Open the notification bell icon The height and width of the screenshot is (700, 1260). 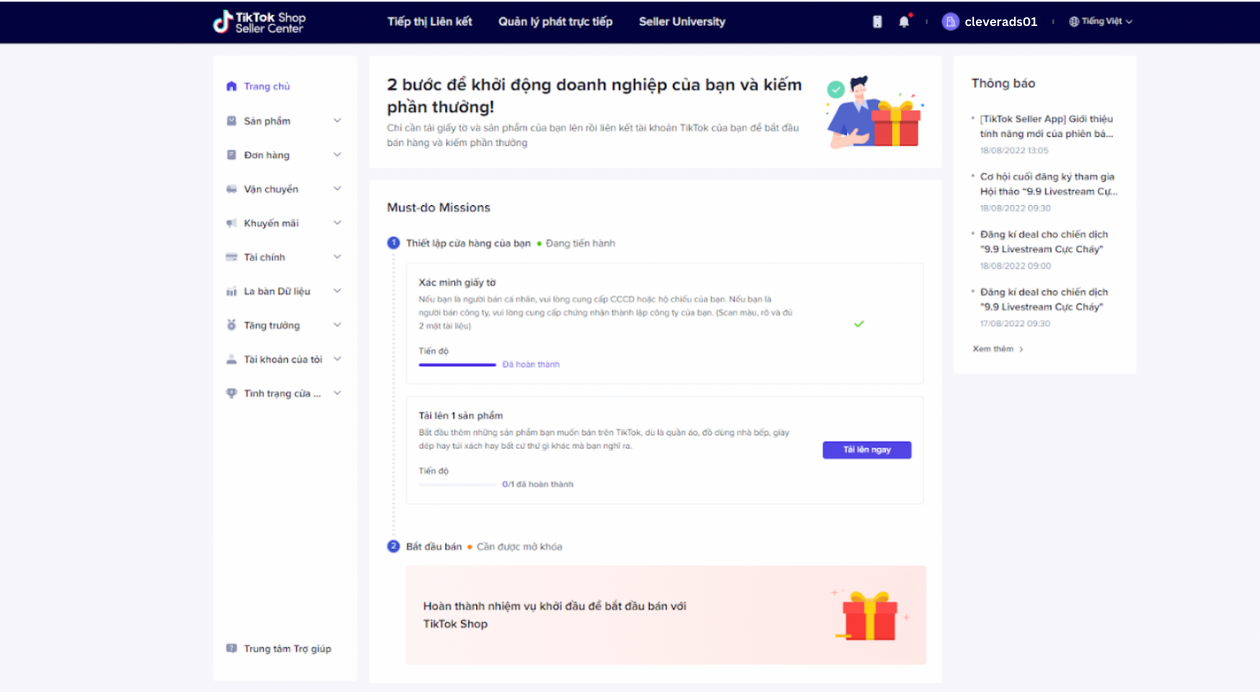[904, 21]
